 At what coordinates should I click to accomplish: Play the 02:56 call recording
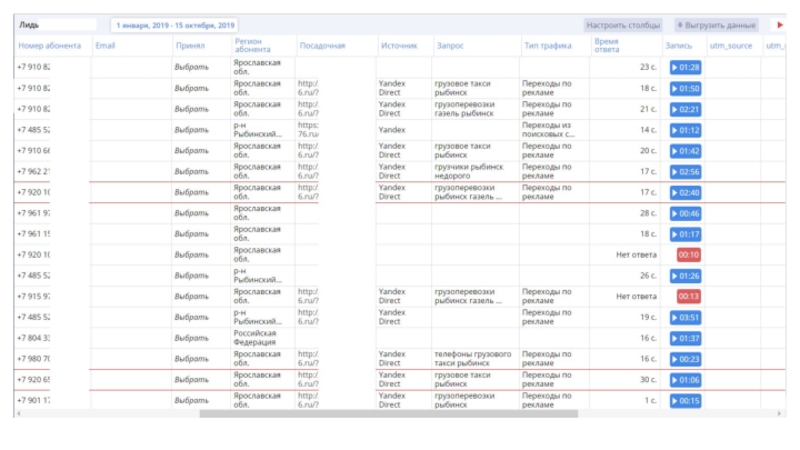[x=685, y=171]
